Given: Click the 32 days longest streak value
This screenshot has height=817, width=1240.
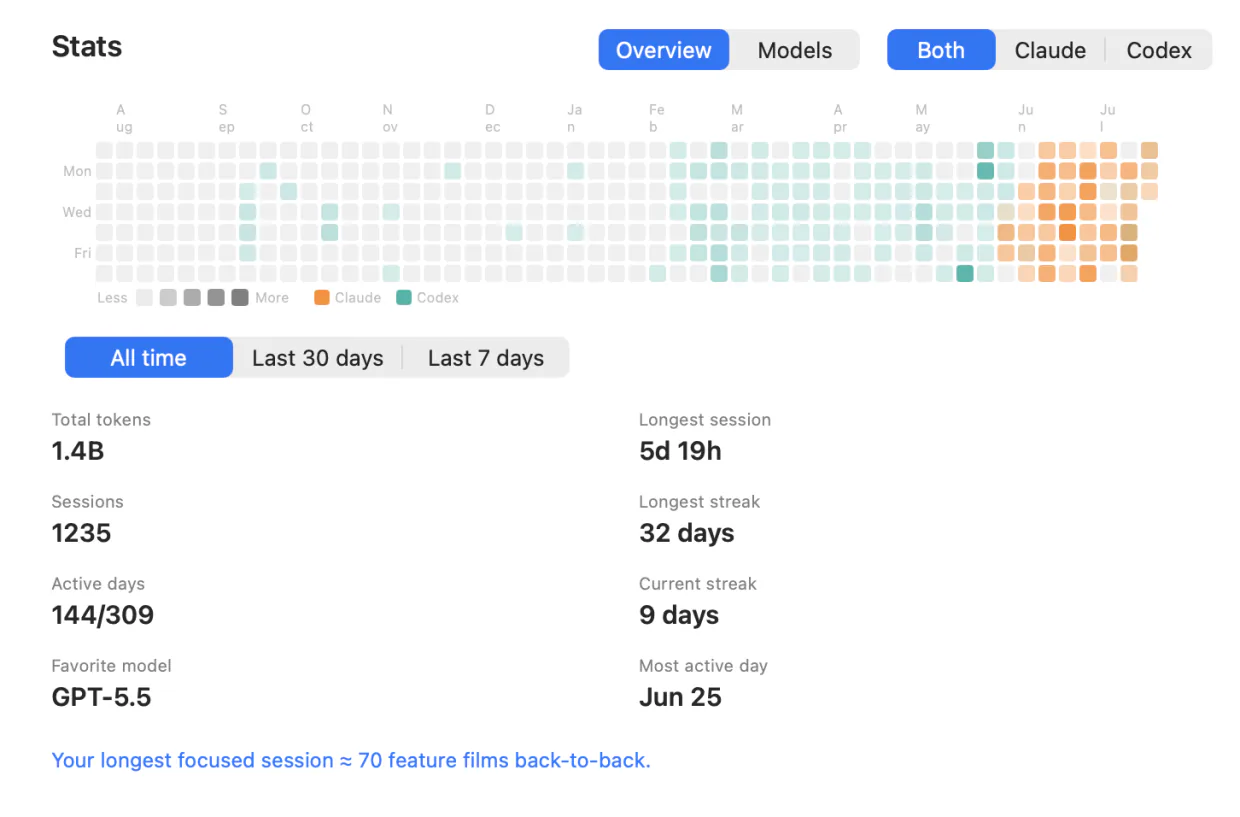Looking at the screenshot, I should point(687,533).
